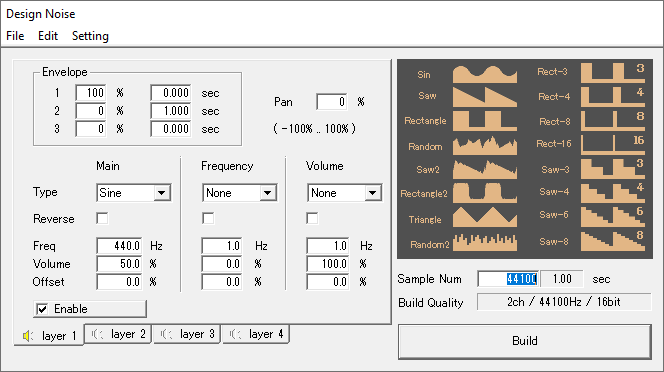The image size is (664, 372).
Task: Click the muted speaker icon on layer 2
Action: coord(97,334)
